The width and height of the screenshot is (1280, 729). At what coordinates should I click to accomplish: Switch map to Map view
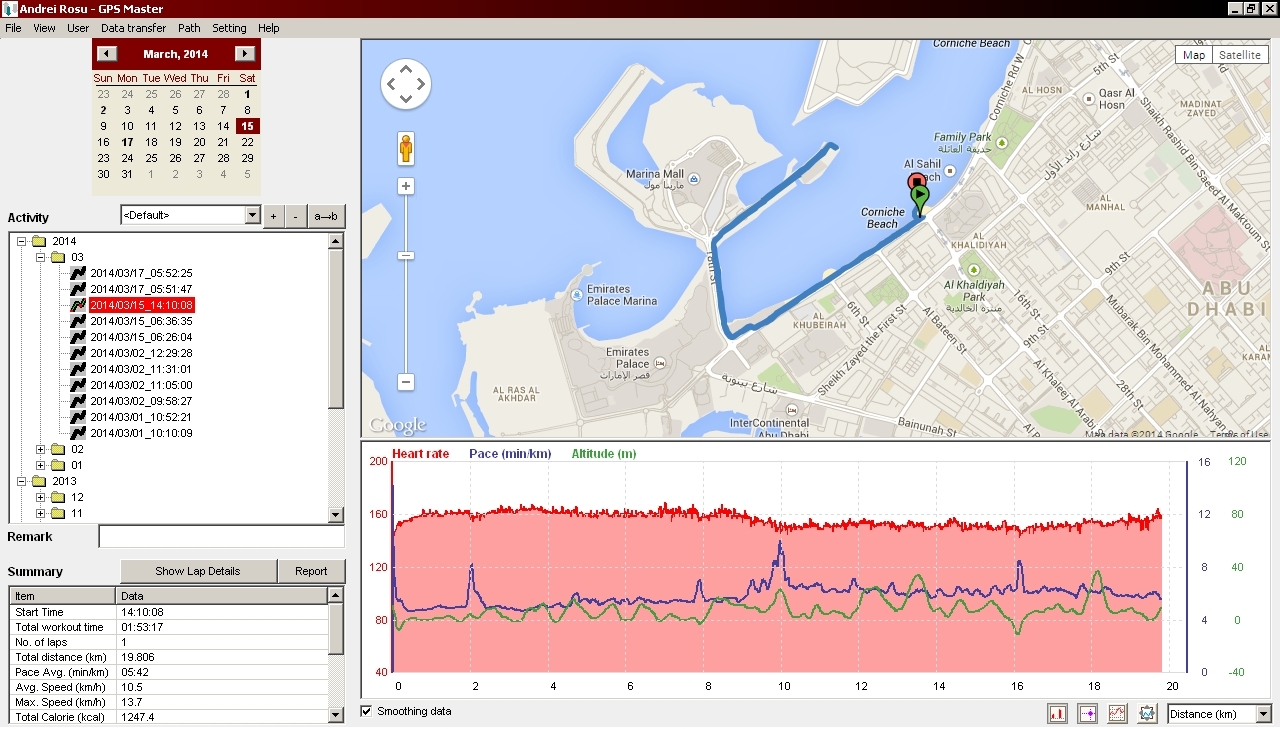(1194, 55)
